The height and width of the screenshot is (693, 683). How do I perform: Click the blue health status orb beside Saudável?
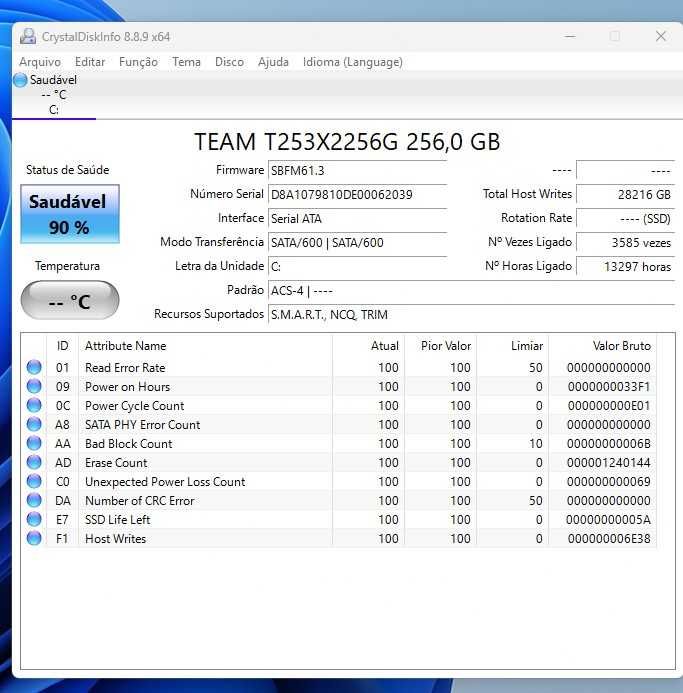(20, 80)
